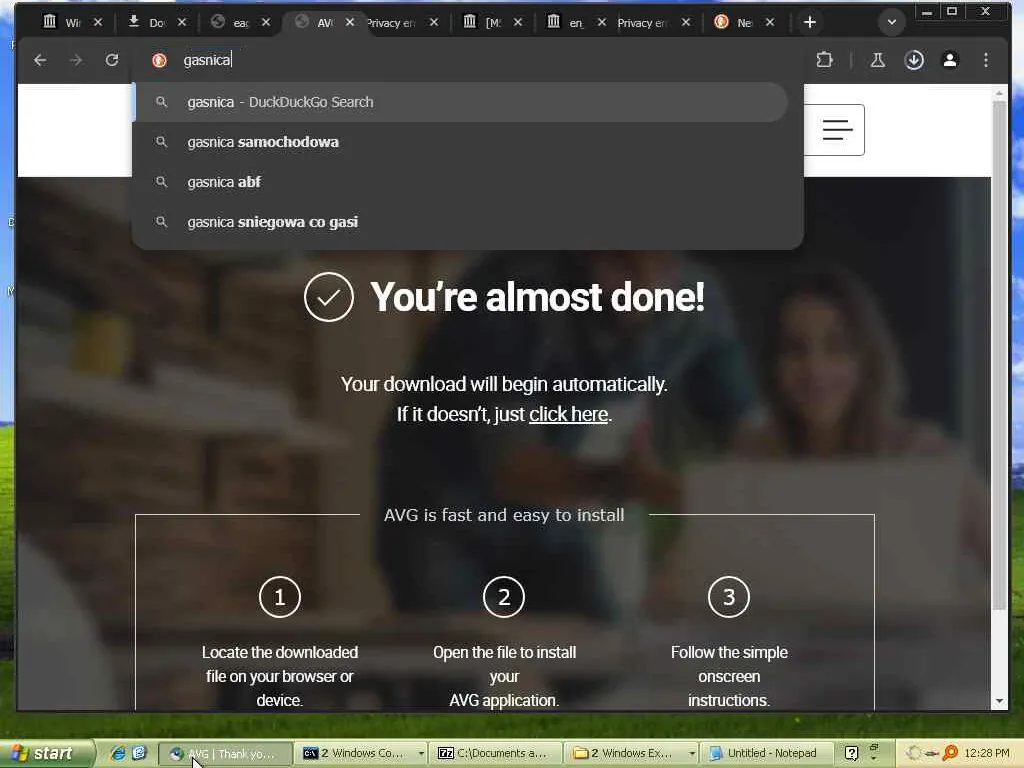Open the tab search dropdown

pos(891,22)
